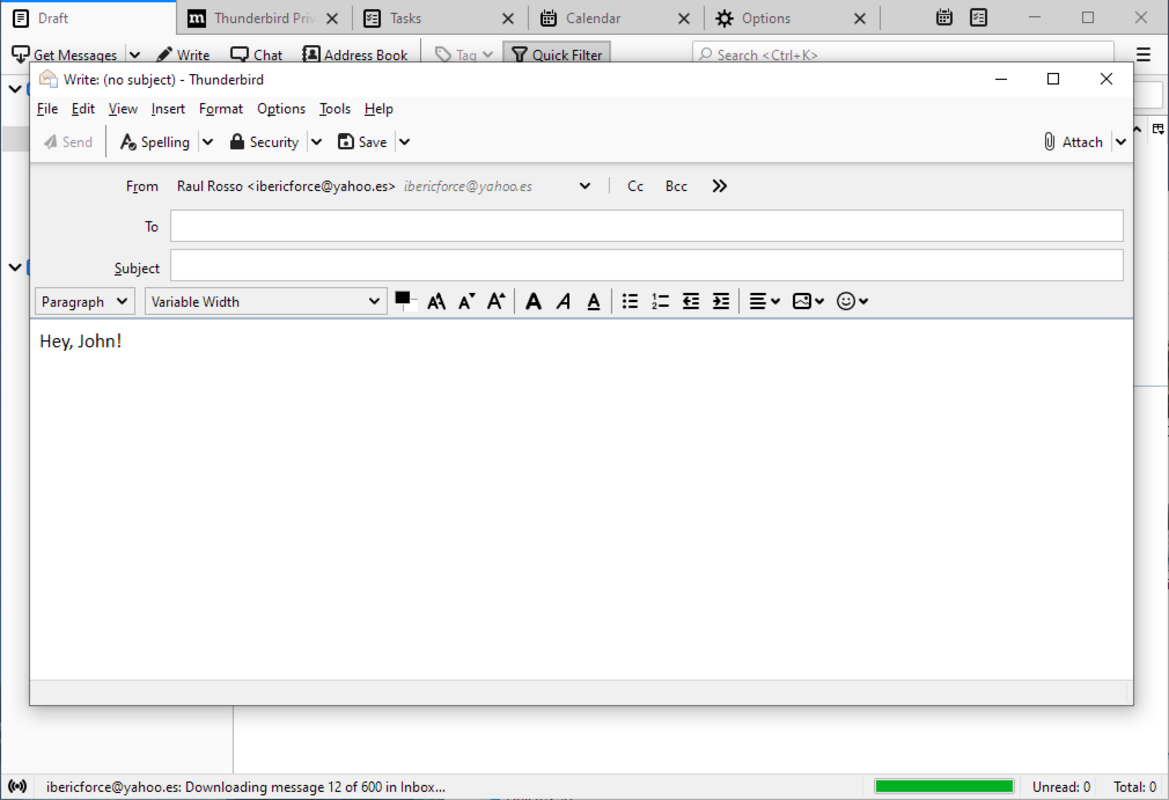Image resolution: width=1169 pixels, height=800 pixels.
Task: Switch to the Calendar tab
Action: 593,18
